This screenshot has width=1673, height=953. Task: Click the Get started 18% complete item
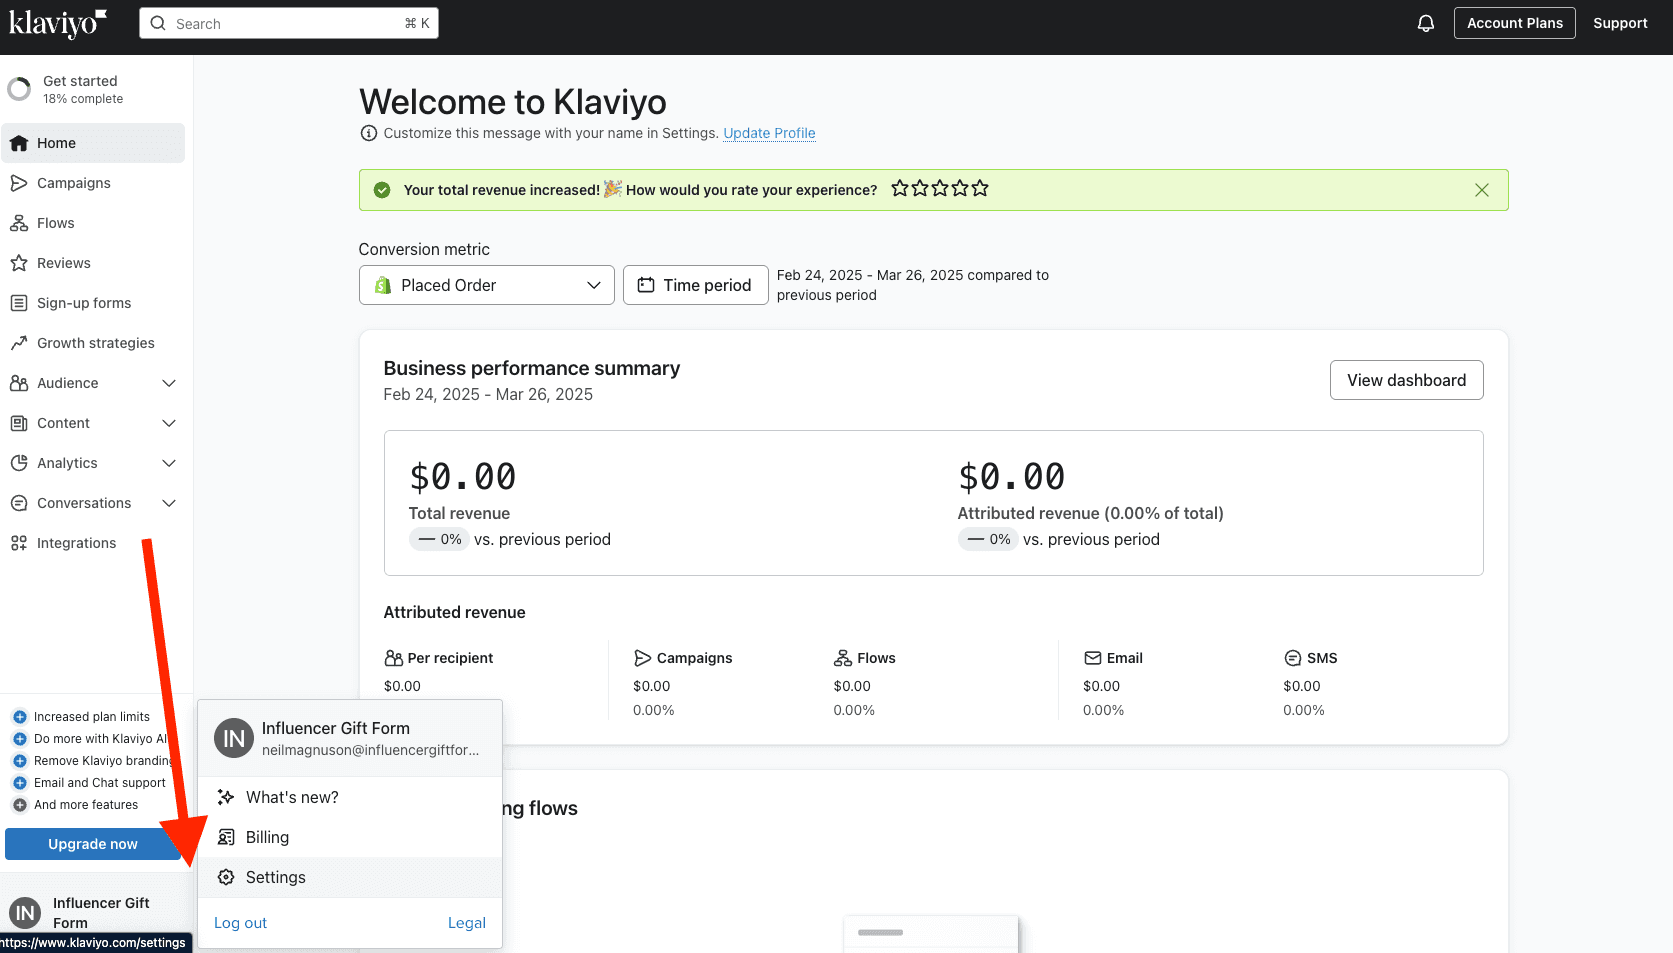[x=93, y=89]
